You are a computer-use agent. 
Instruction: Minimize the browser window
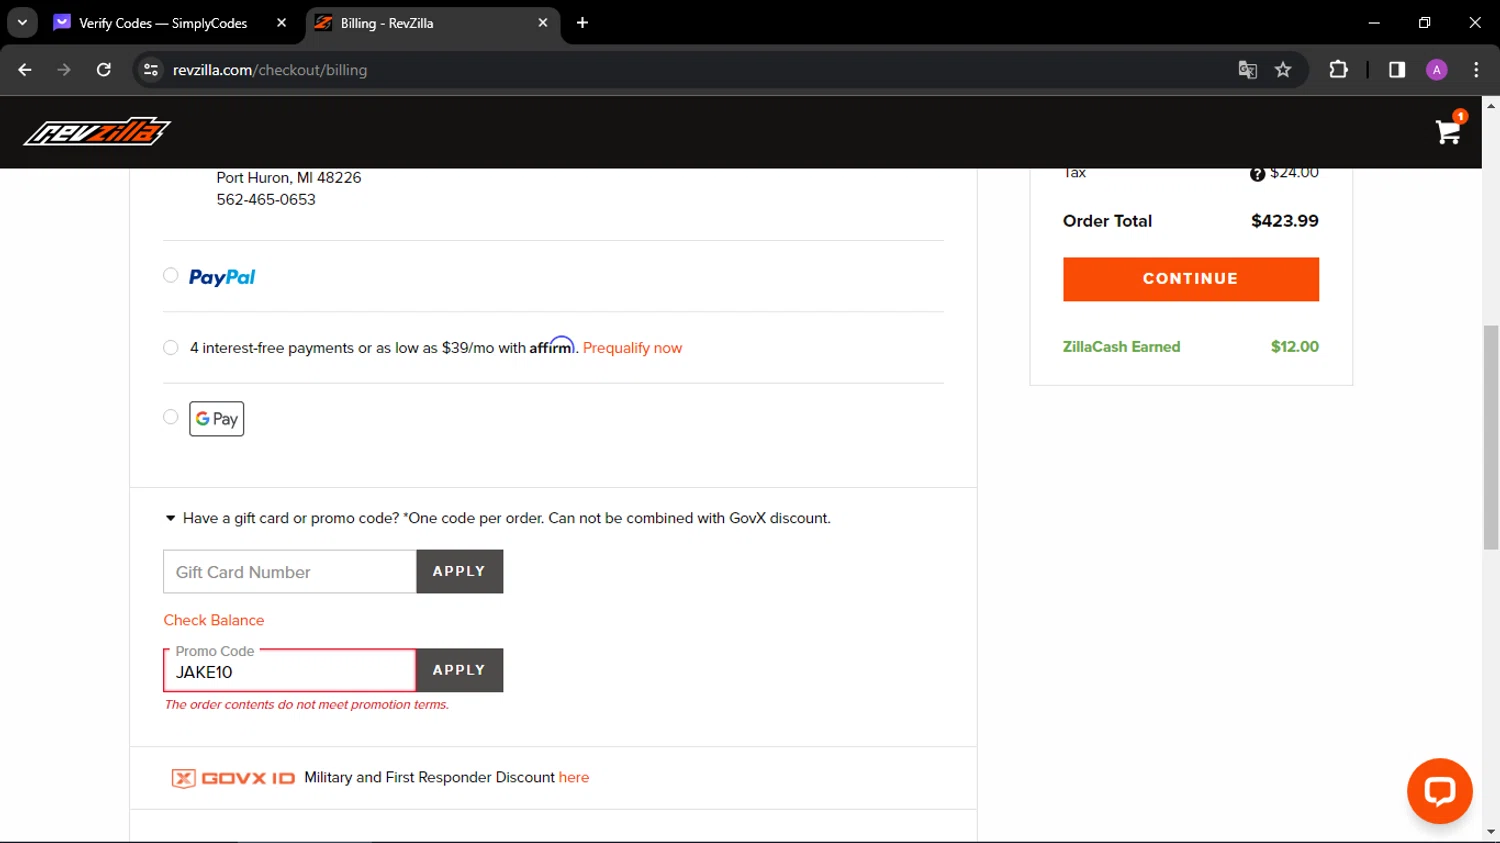(x=1374, y=23)
